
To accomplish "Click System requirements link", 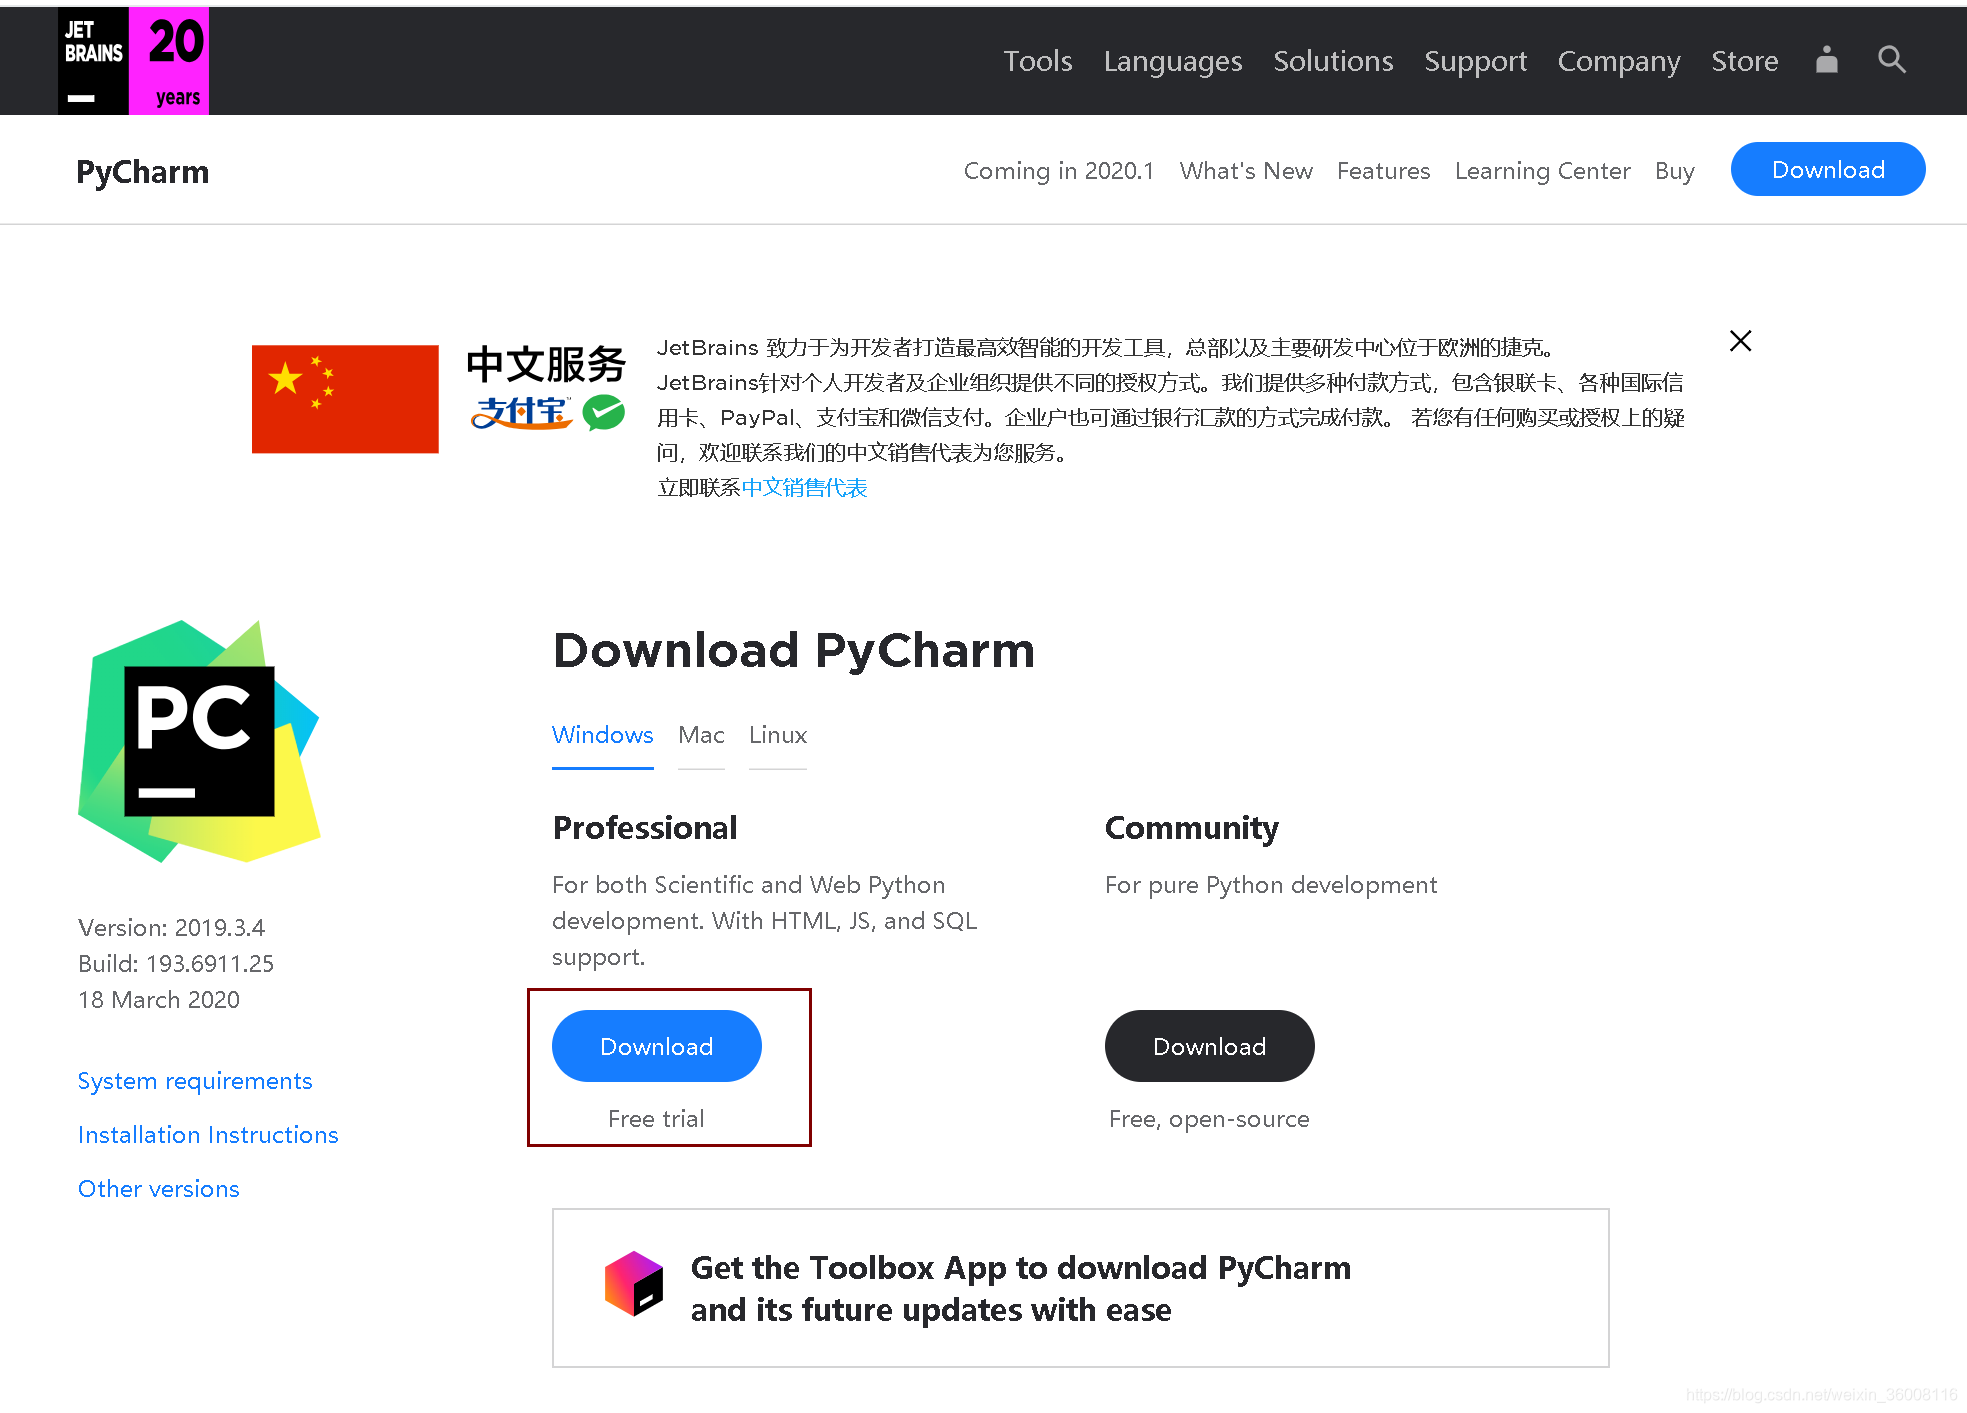I will coord(194,1080).
